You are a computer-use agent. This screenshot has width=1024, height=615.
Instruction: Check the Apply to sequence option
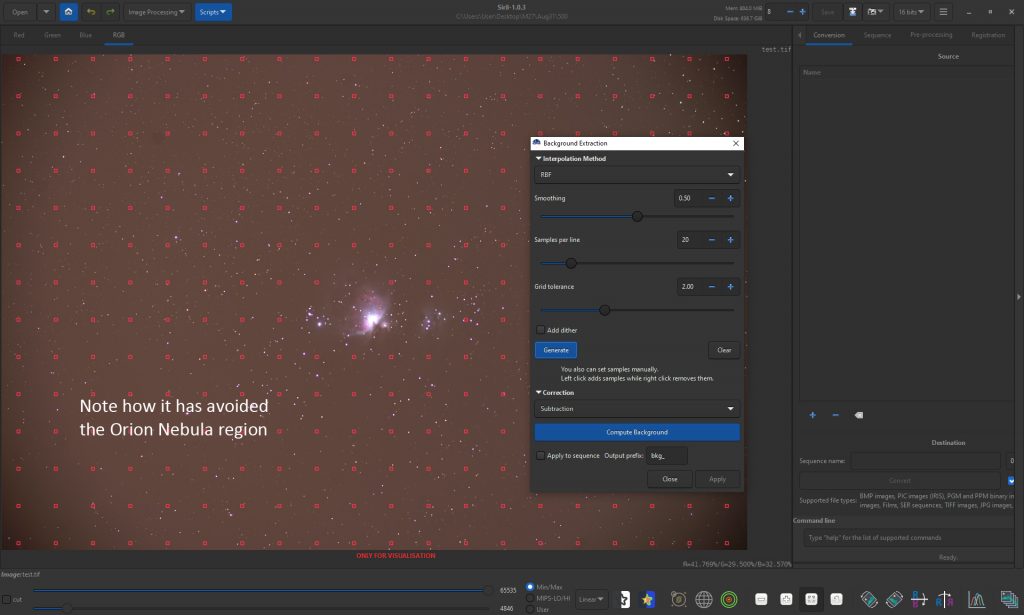tap(540, 456)
